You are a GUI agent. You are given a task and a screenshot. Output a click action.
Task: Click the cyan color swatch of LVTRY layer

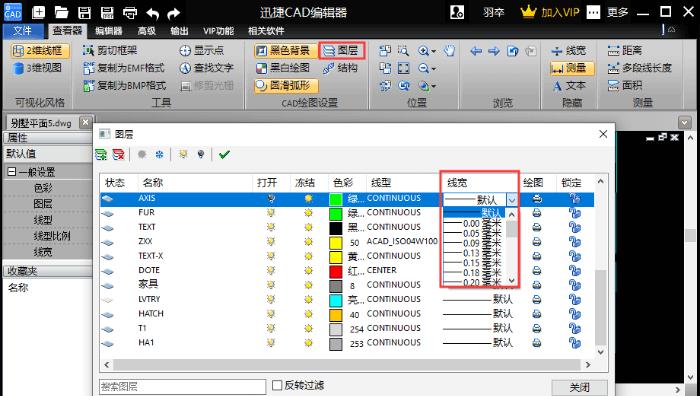335,300
